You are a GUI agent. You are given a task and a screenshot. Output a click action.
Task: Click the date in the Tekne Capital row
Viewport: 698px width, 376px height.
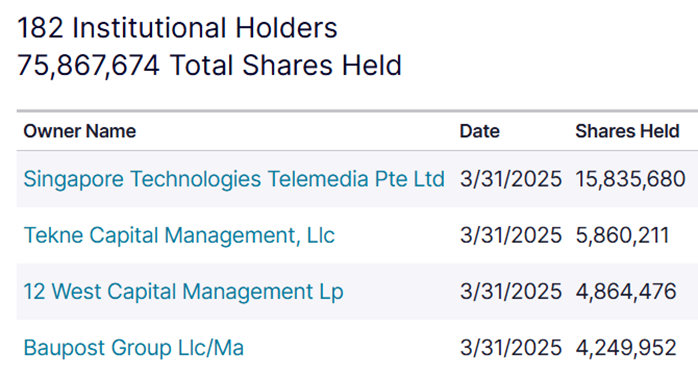click(511, 235)
